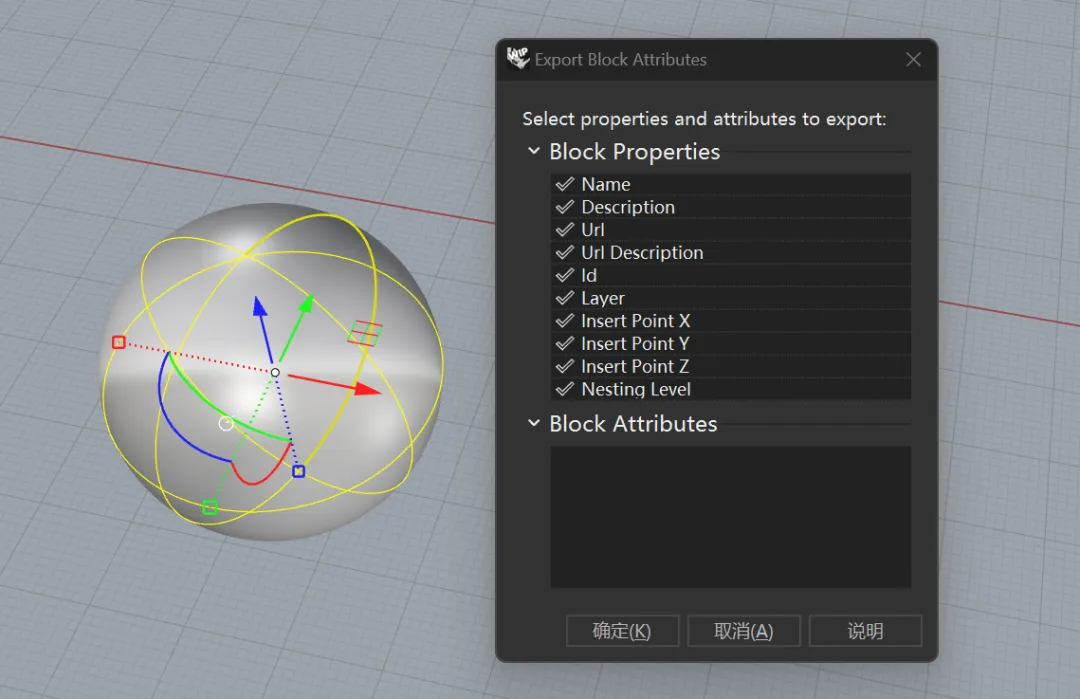
Task: Click the green square scale handle
Action: pyautogui.click(x=210, y=507)
